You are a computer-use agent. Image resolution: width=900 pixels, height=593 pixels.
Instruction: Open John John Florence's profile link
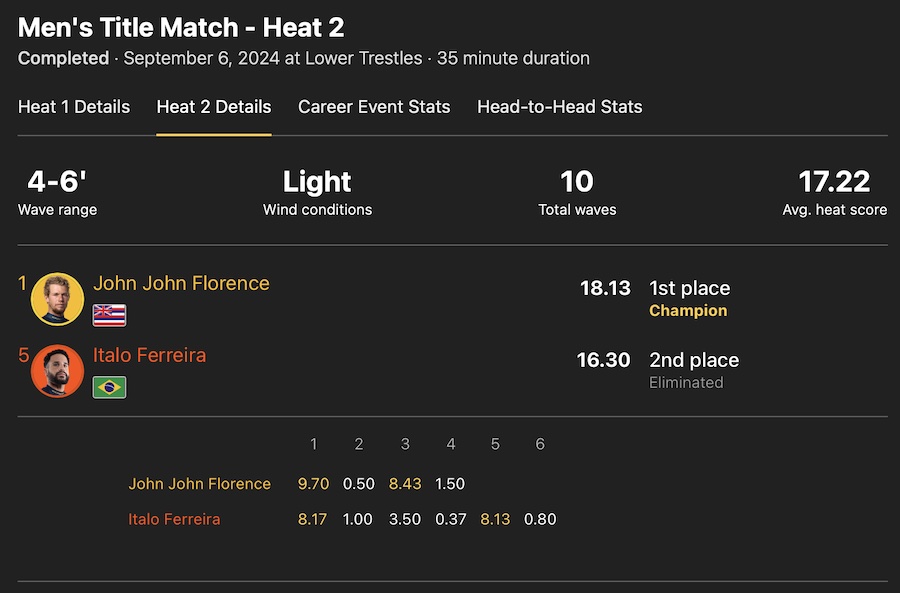pyautogui.click(x=181, y=283)
